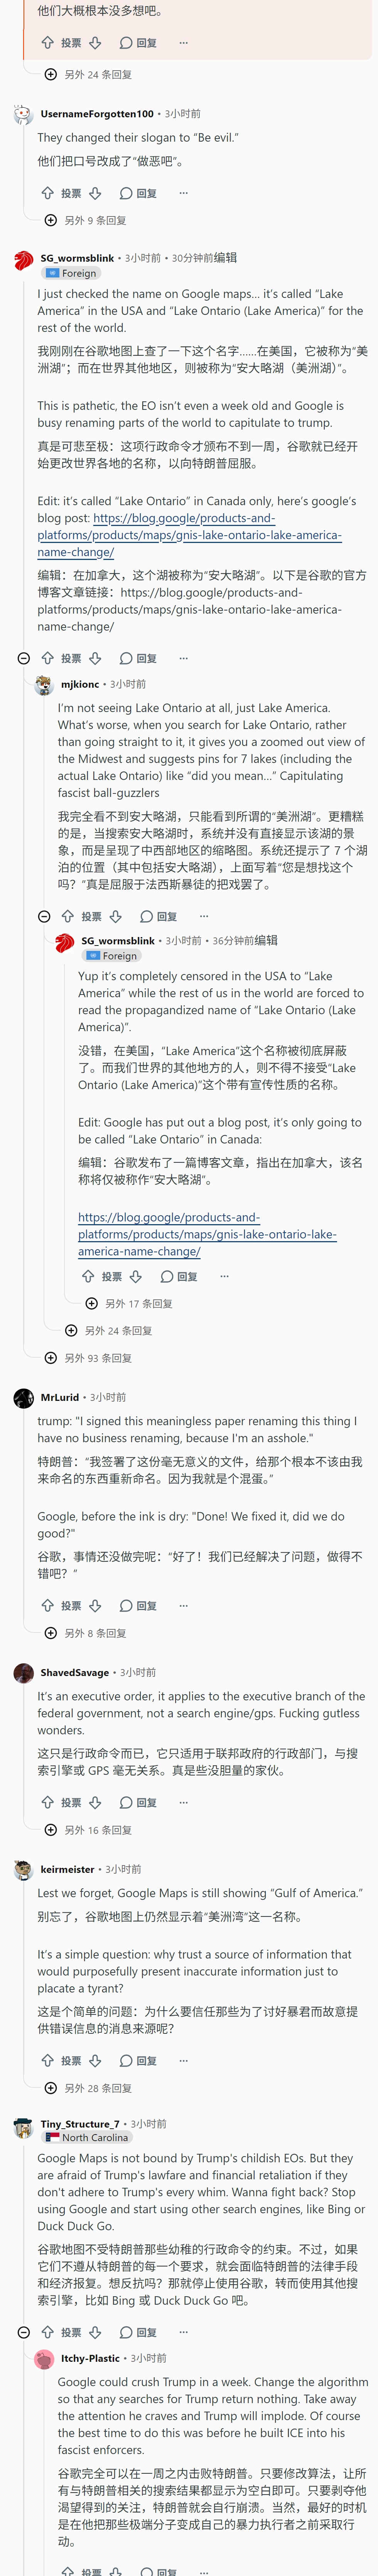Screen dimensions: 378x2576
Task: Collapse SG_wormsblink's top-level comment thread
Action: (24, 658)
